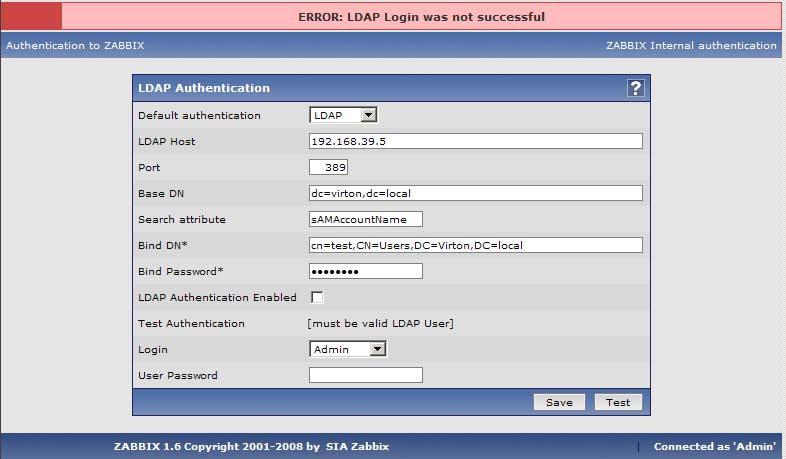Screen dimensions: 786x459
Task: Focus the LDAP Host field
Action: point(476,141)
